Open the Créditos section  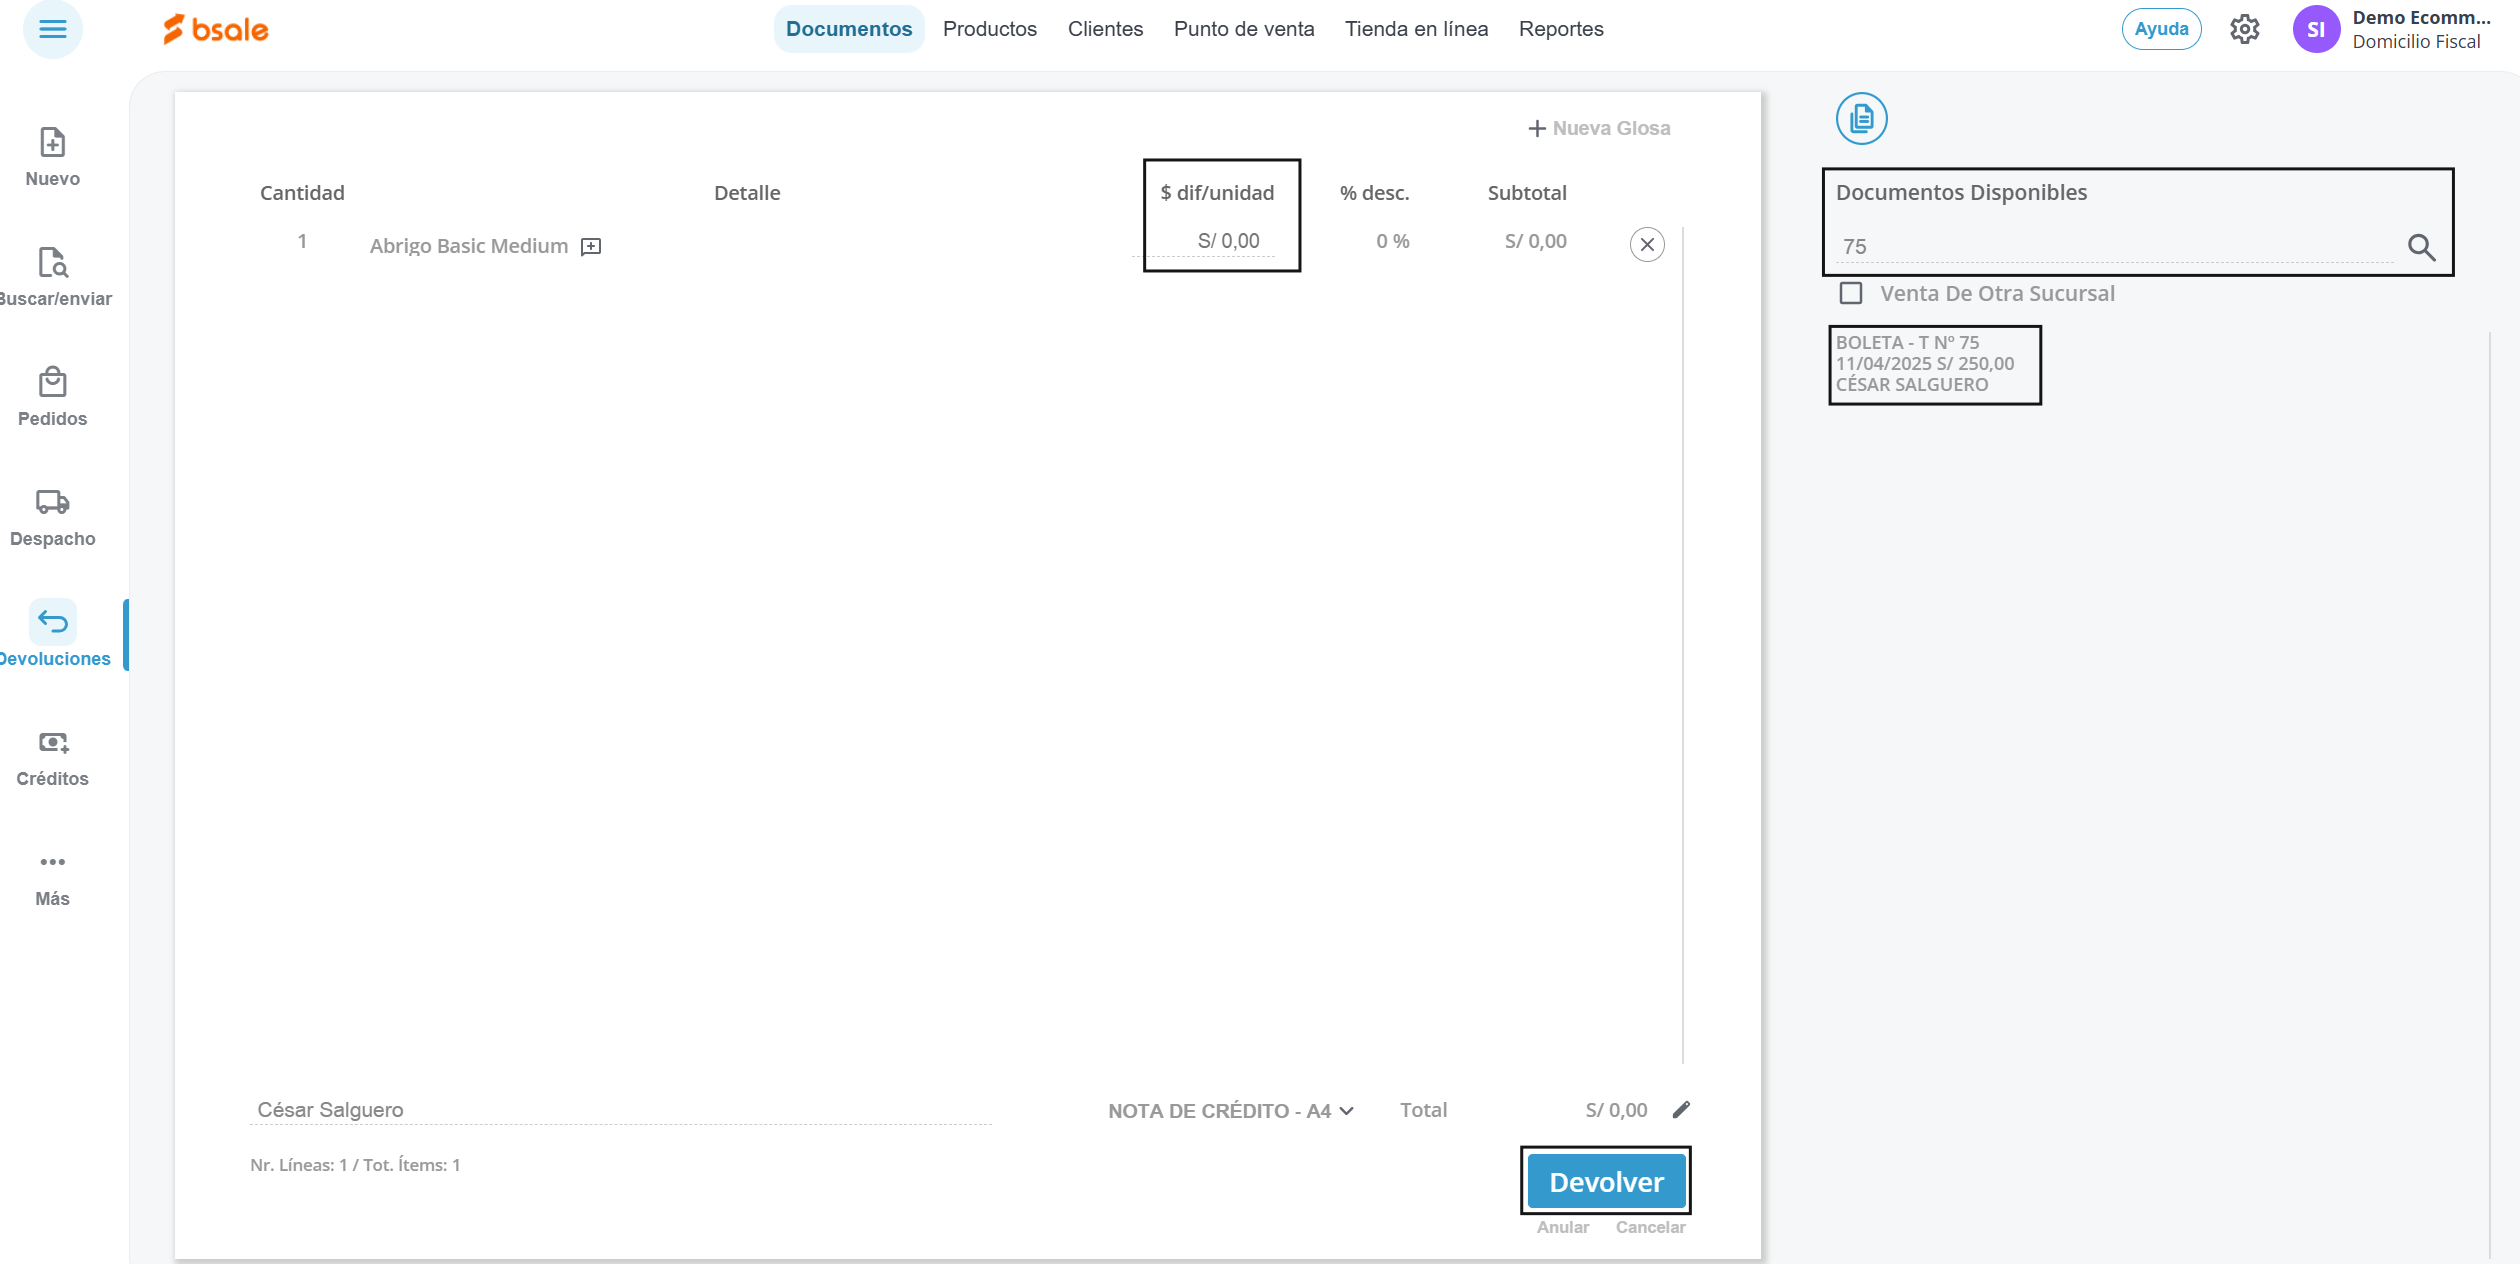52,743
